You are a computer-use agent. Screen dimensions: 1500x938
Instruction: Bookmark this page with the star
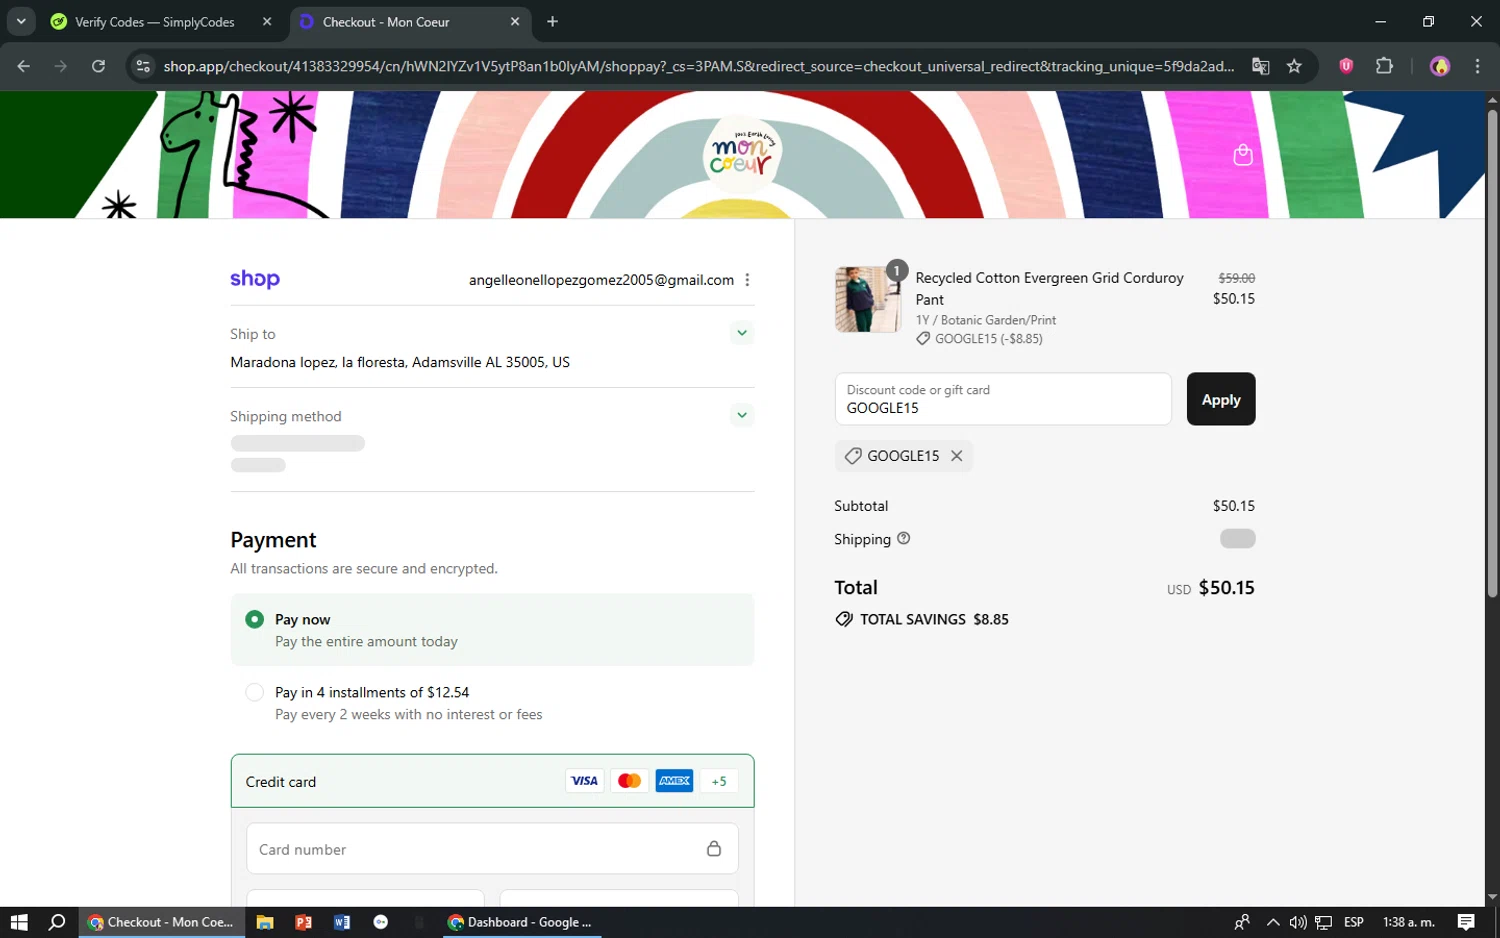tap(1294, 66)
